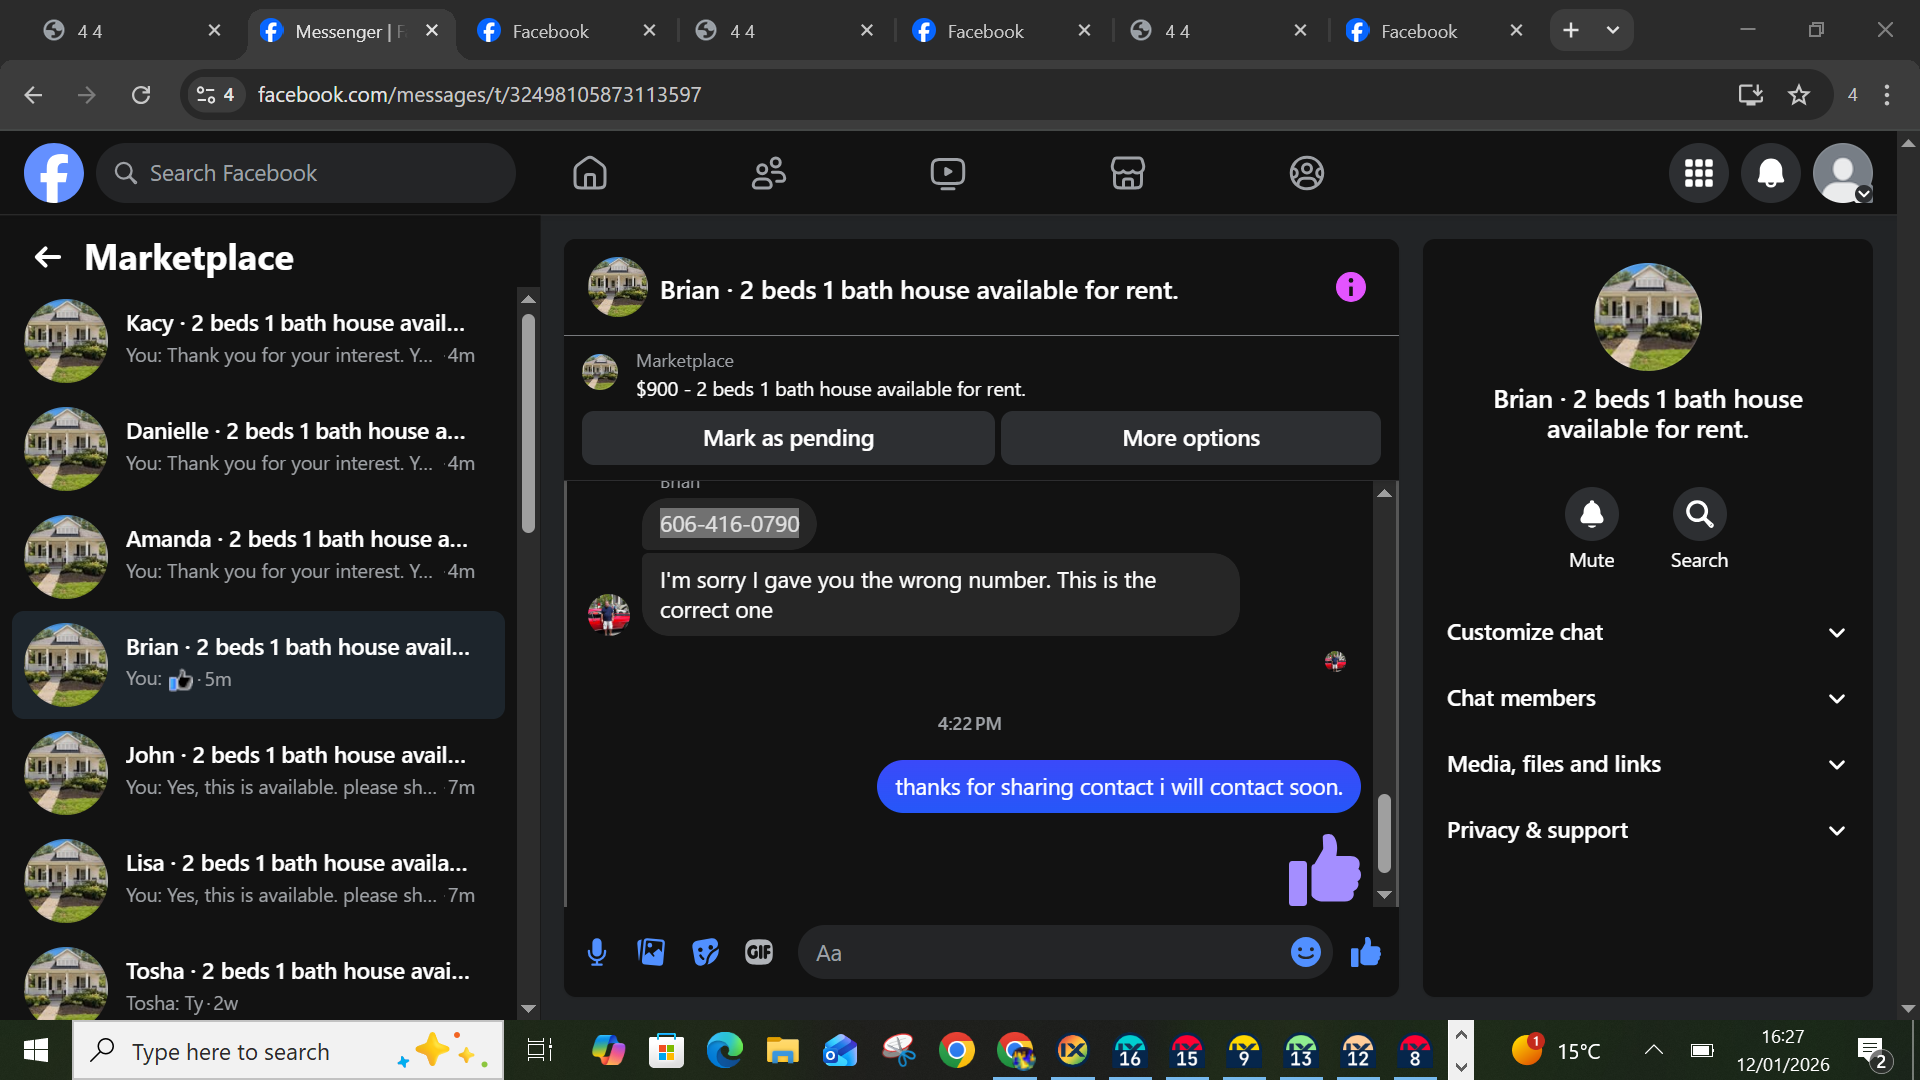
Task: Mute the Brian conversation
Action: click(x=1591, y=514)
